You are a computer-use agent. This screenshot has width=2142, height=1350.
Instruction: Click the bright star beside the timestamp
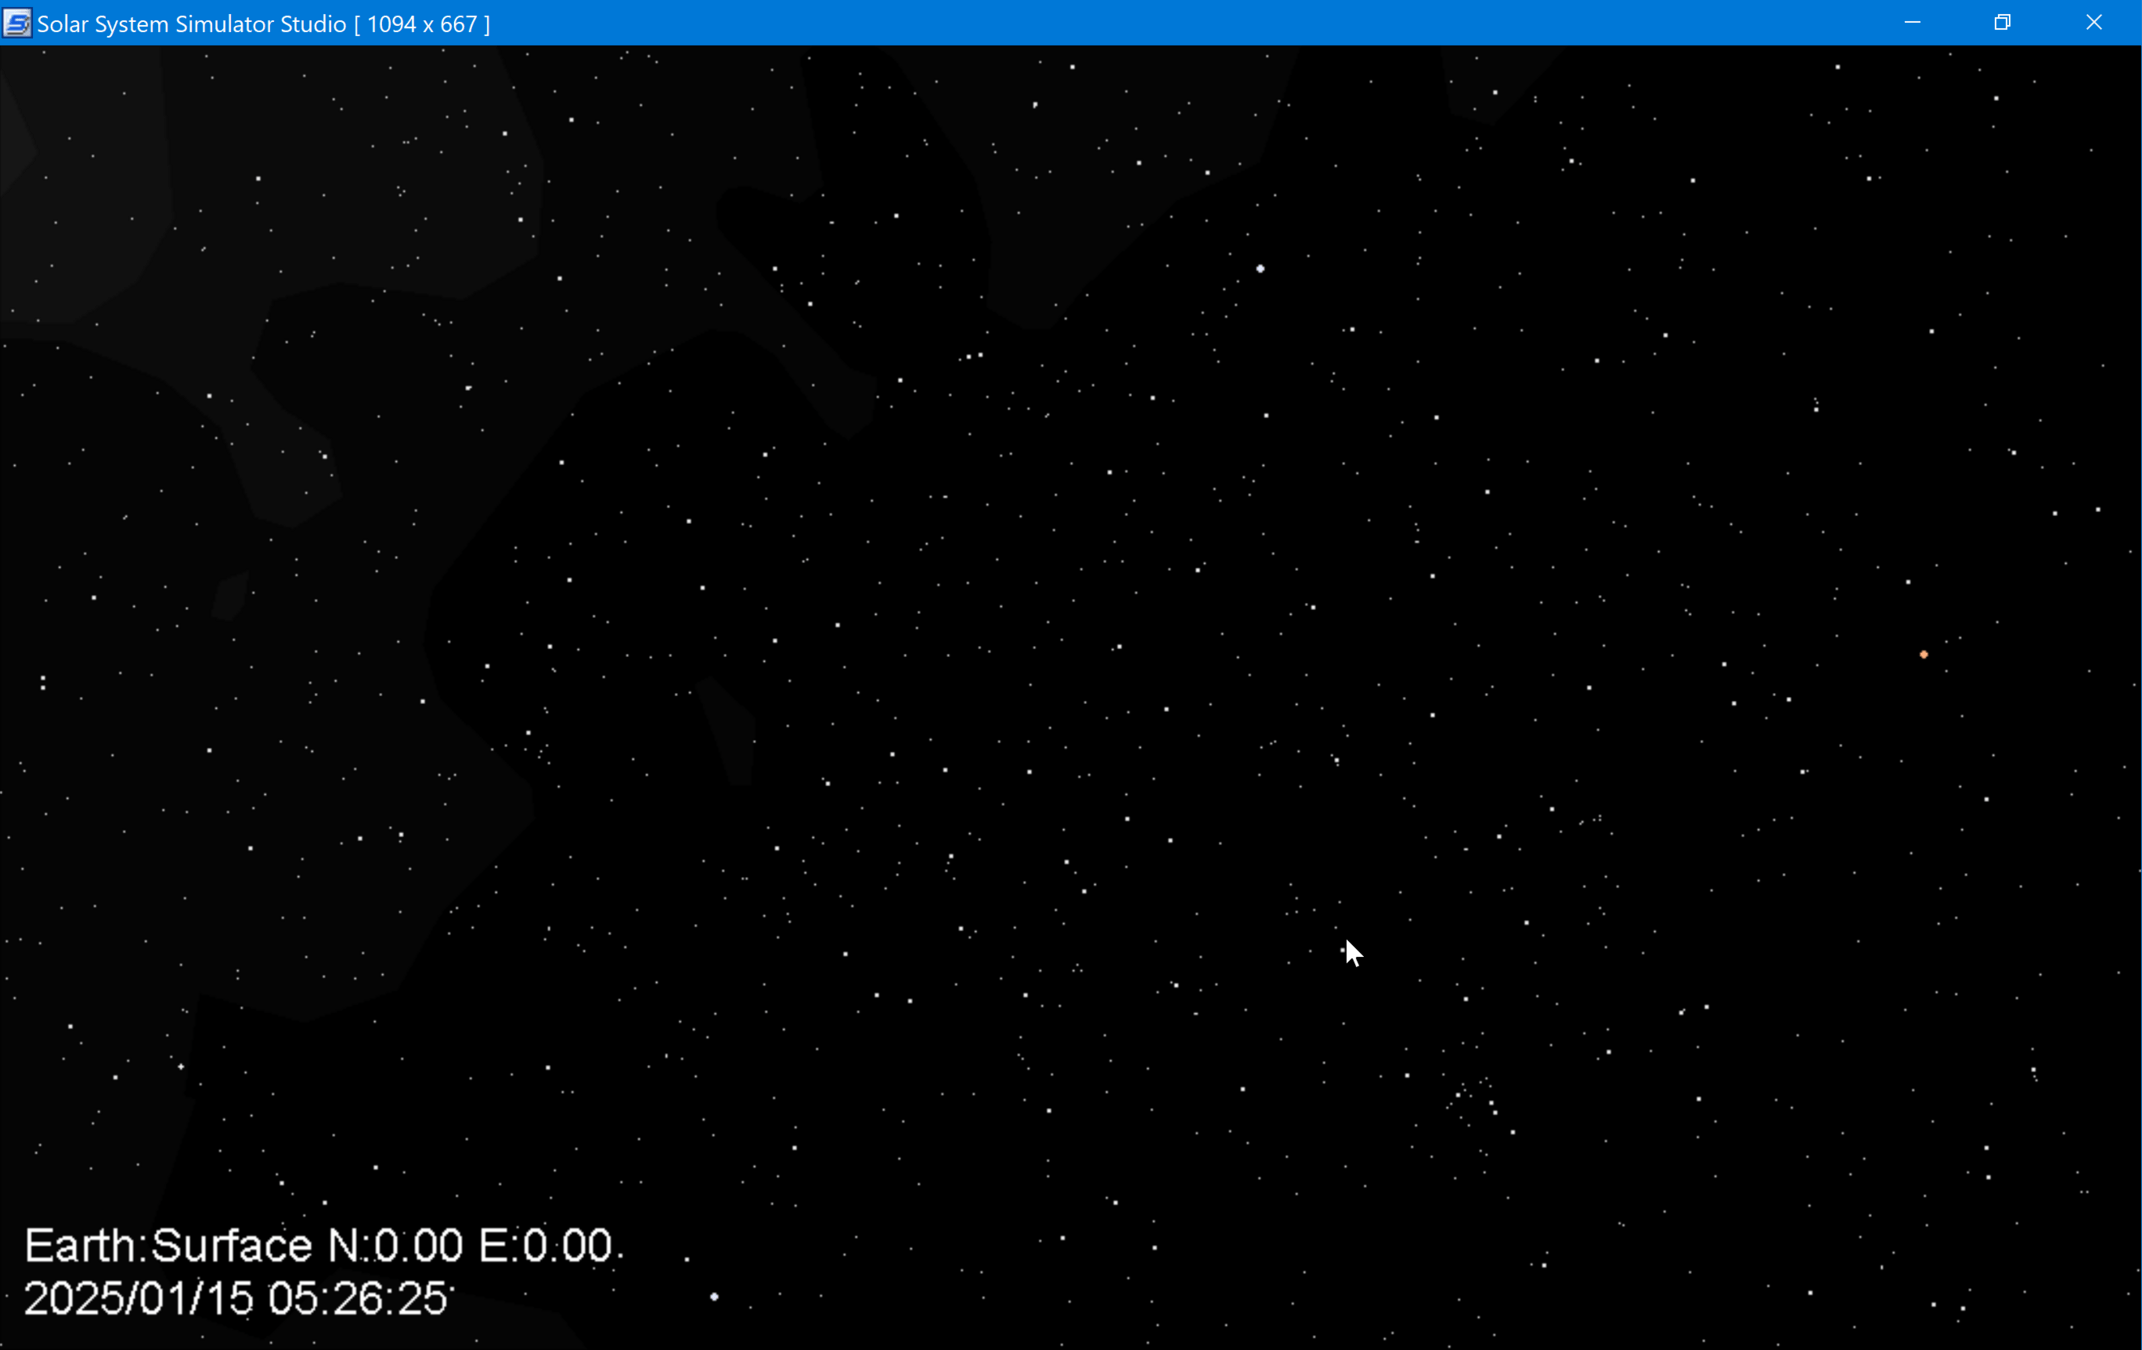(714, 1297)
